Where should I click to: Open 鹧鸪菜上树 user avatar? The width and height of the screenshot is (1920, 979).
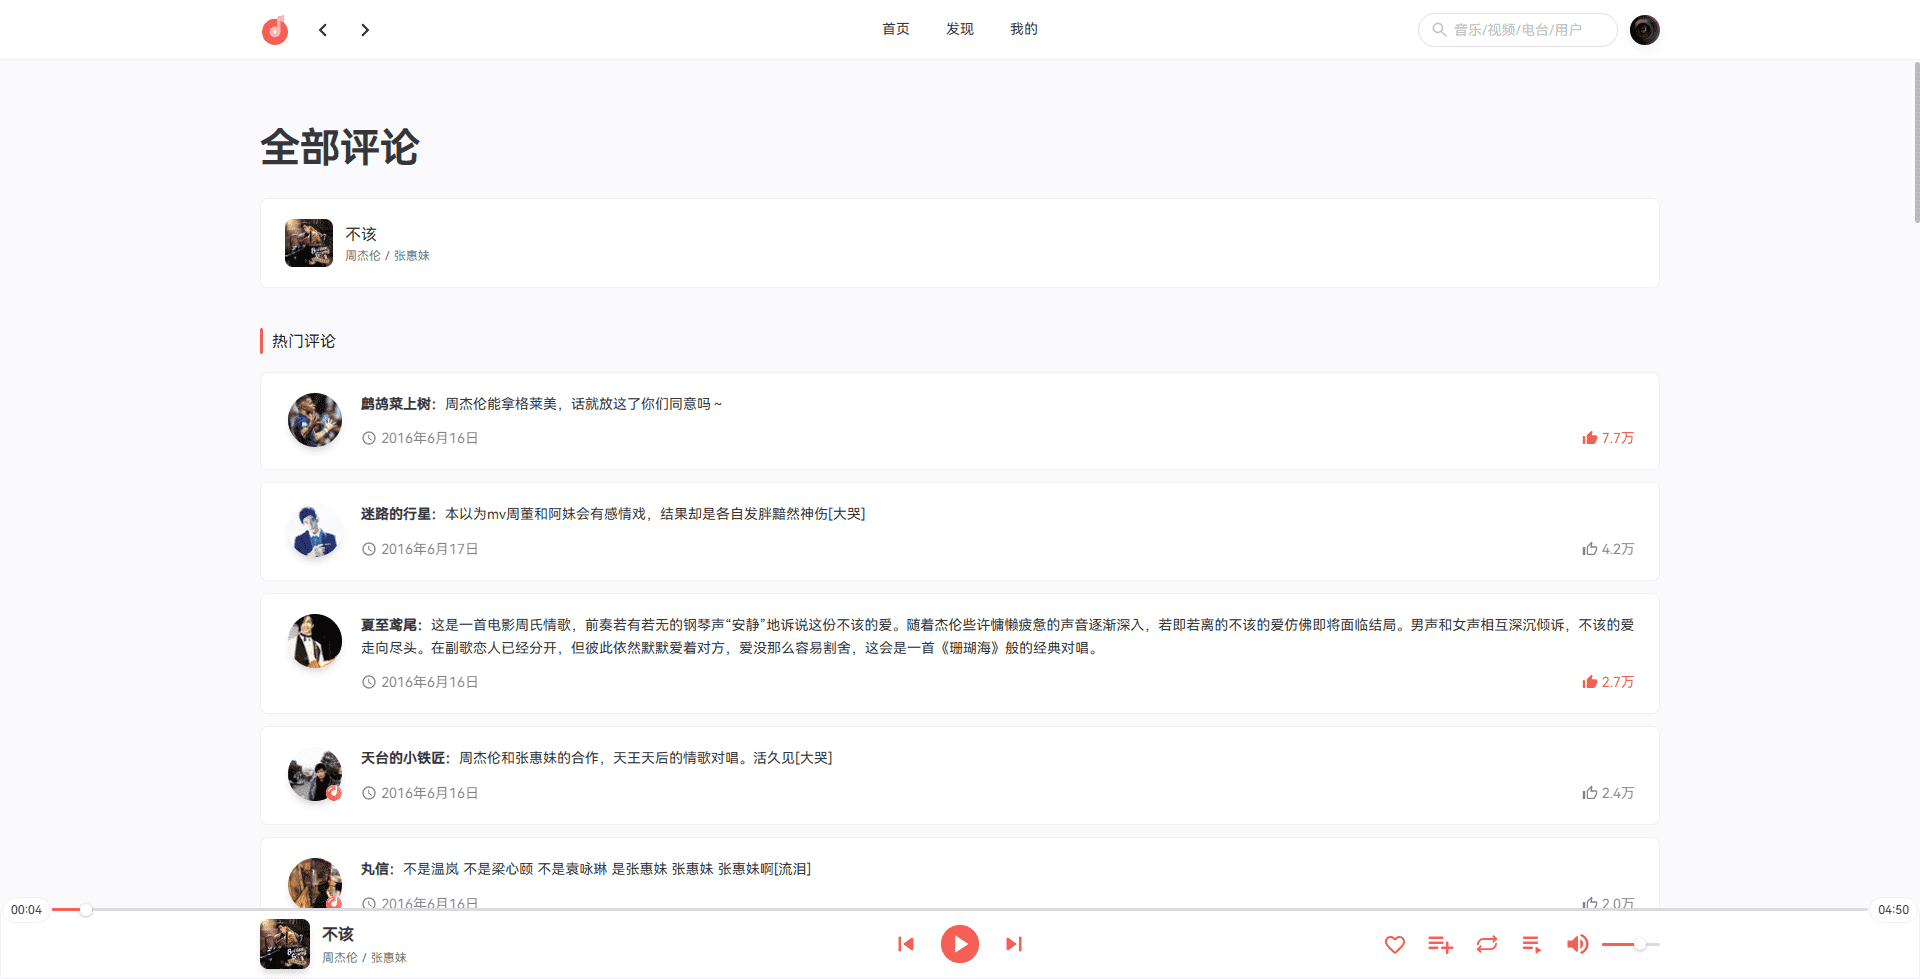point(315,420)
